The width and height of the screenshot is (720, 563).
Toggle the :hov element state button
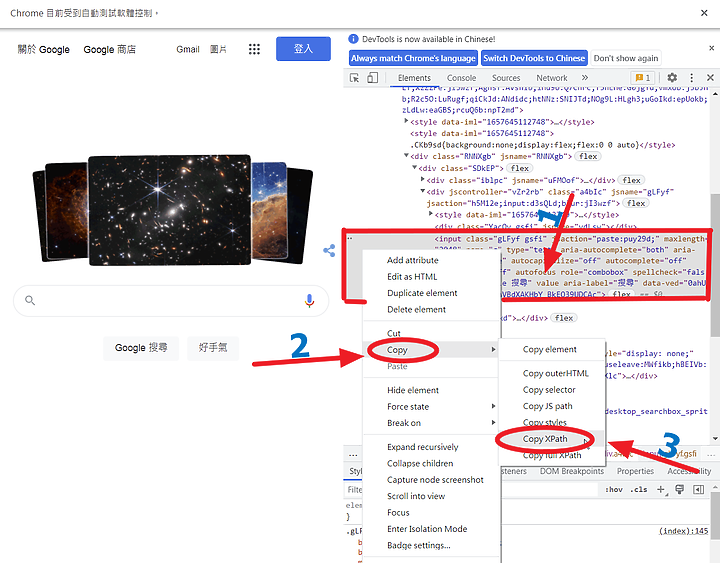pyautogui.click(x=613, y=490)
